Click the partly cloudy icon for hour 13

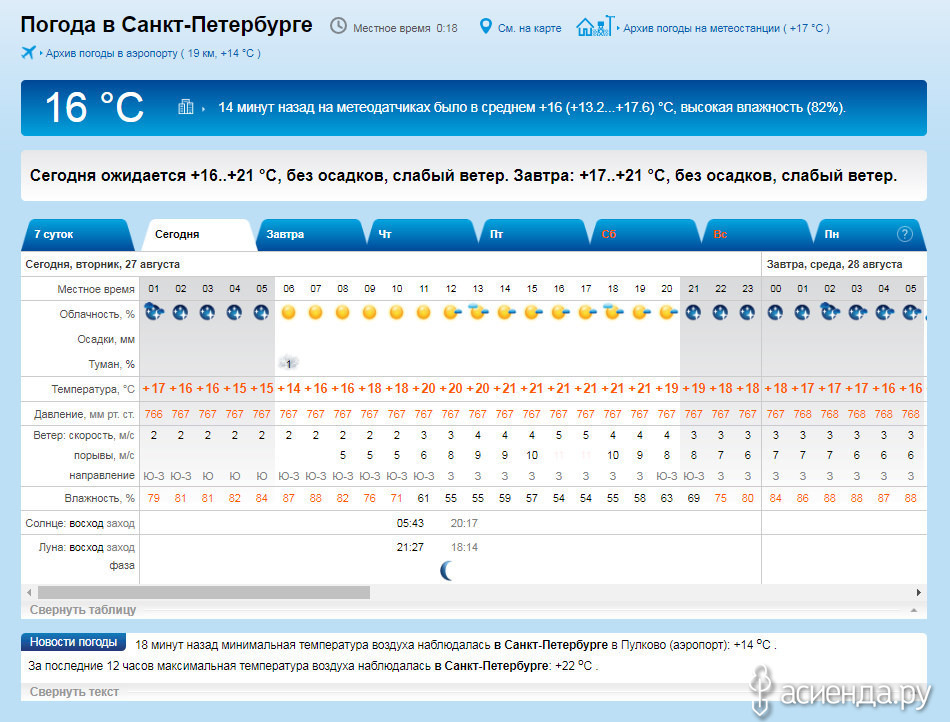(478, 313)
